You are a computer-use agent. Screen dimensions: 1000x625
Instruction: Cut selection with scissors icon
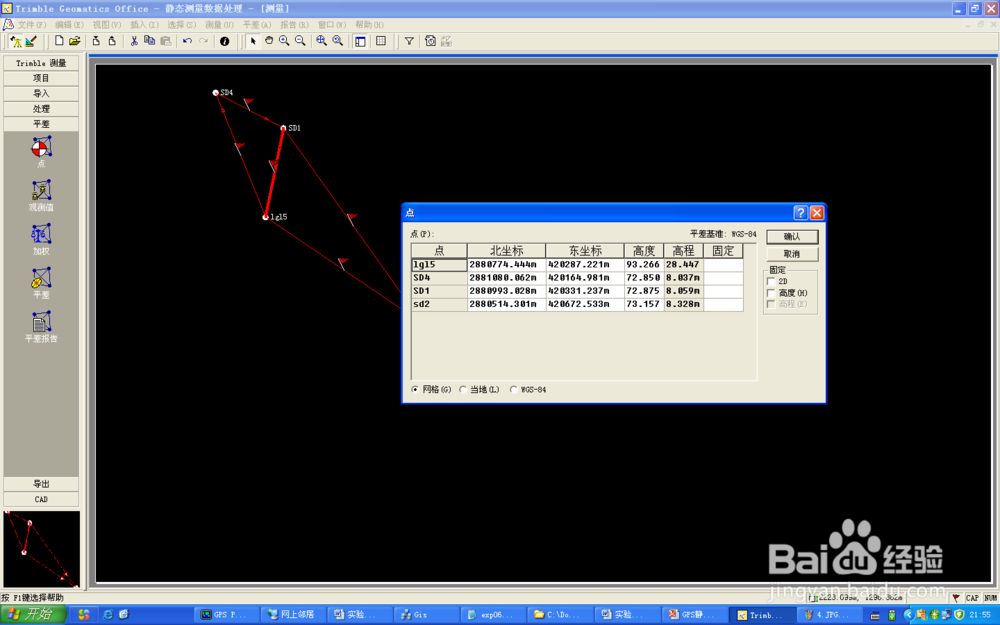point(134,41)
